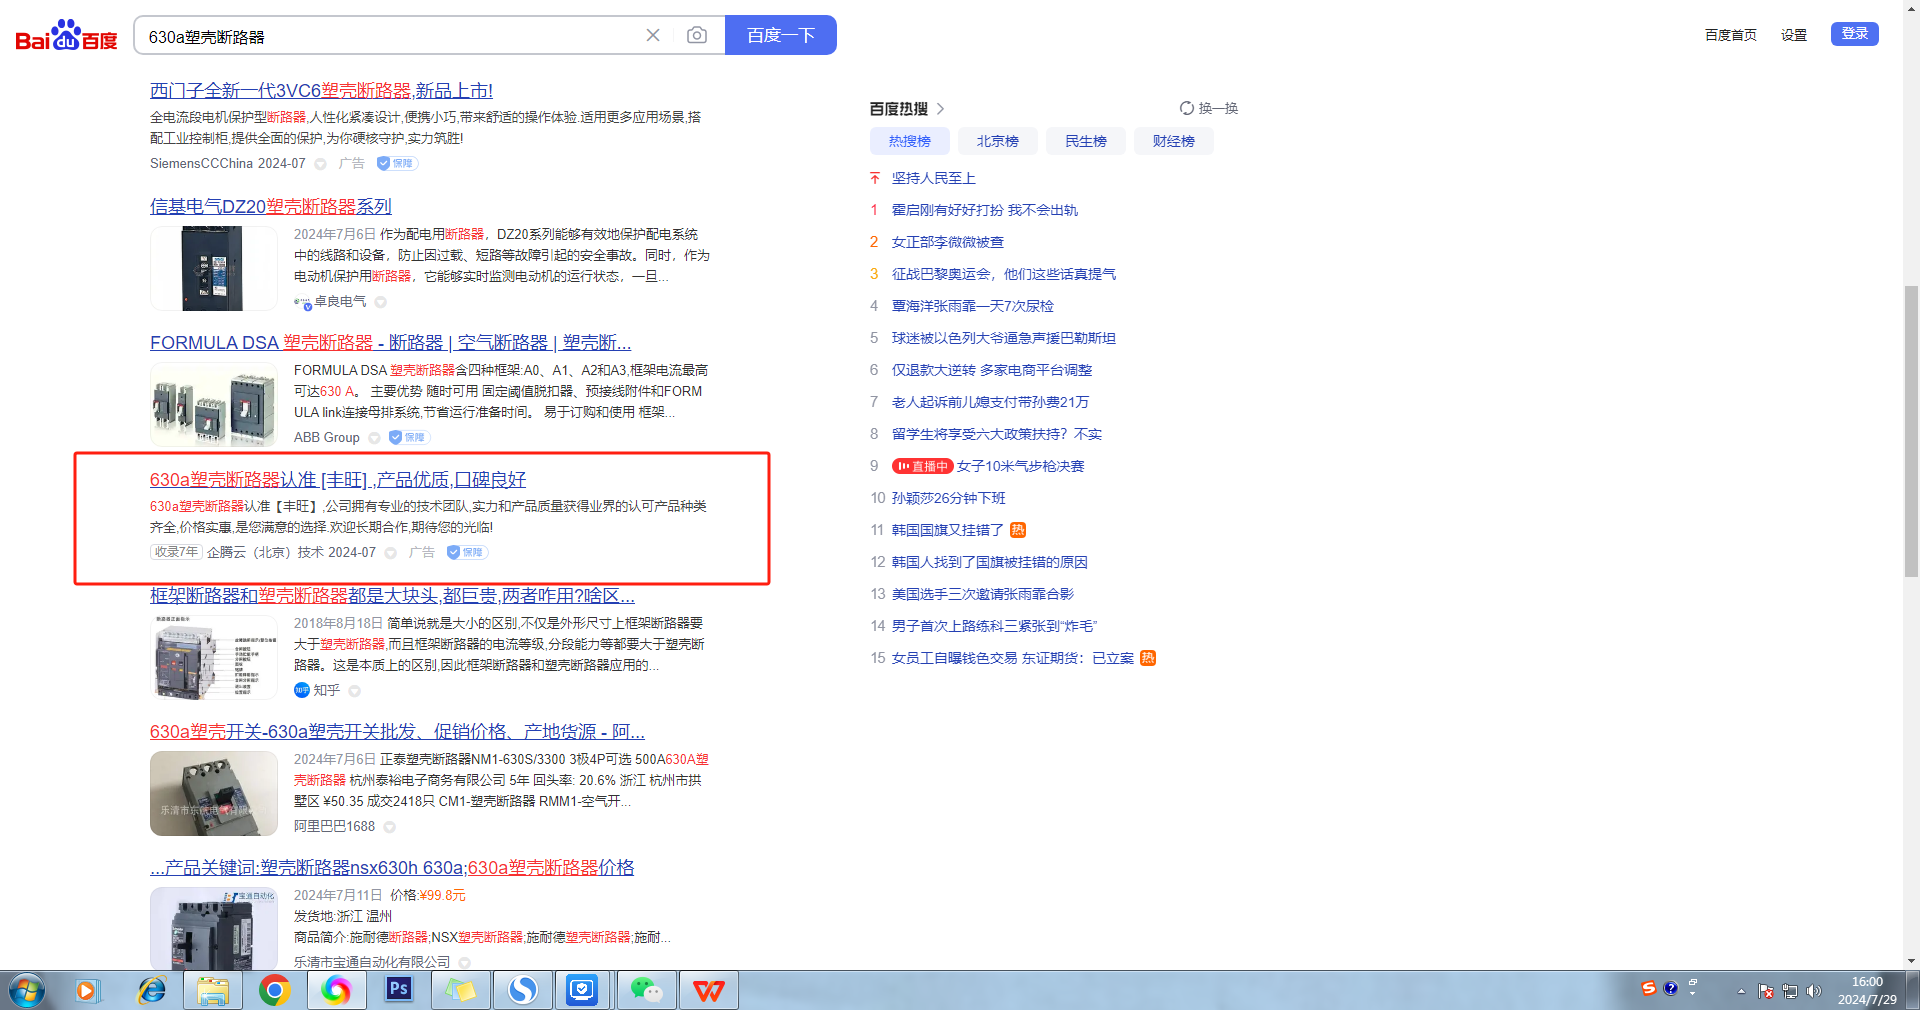Clear the search box with X icon

[x=653, y=36]
